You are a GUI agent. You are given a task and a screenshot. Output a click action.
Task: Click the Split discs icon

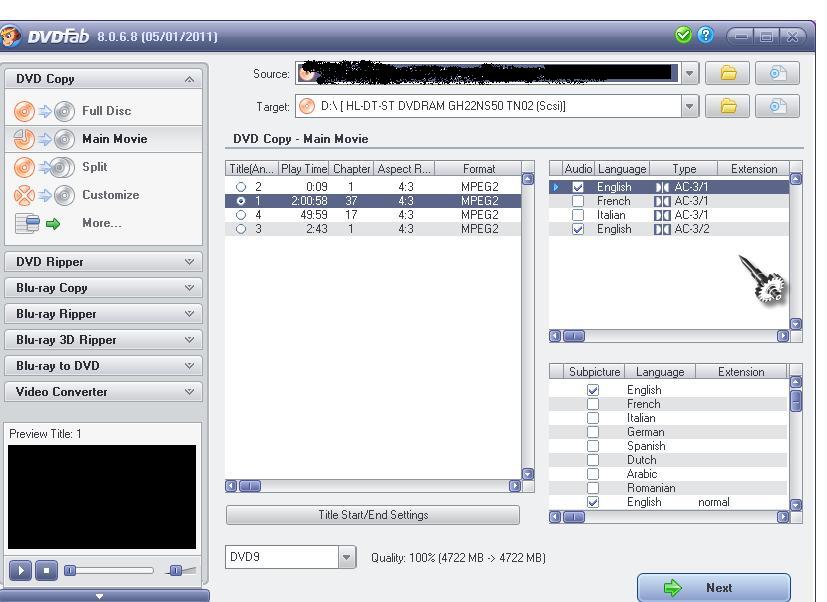[44, 167]
